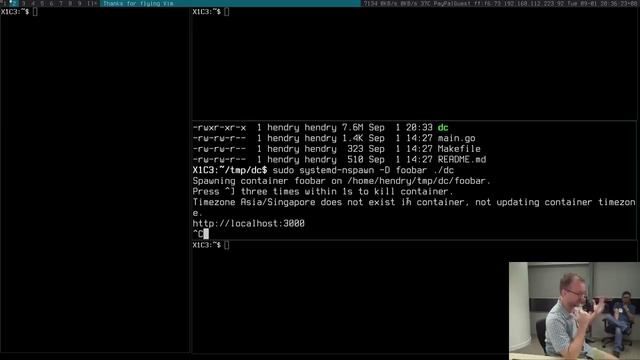The width and height of the screenshot is (640, 360).
Task: Switch to workspace tag 3
Action: [x=23, y=3]
